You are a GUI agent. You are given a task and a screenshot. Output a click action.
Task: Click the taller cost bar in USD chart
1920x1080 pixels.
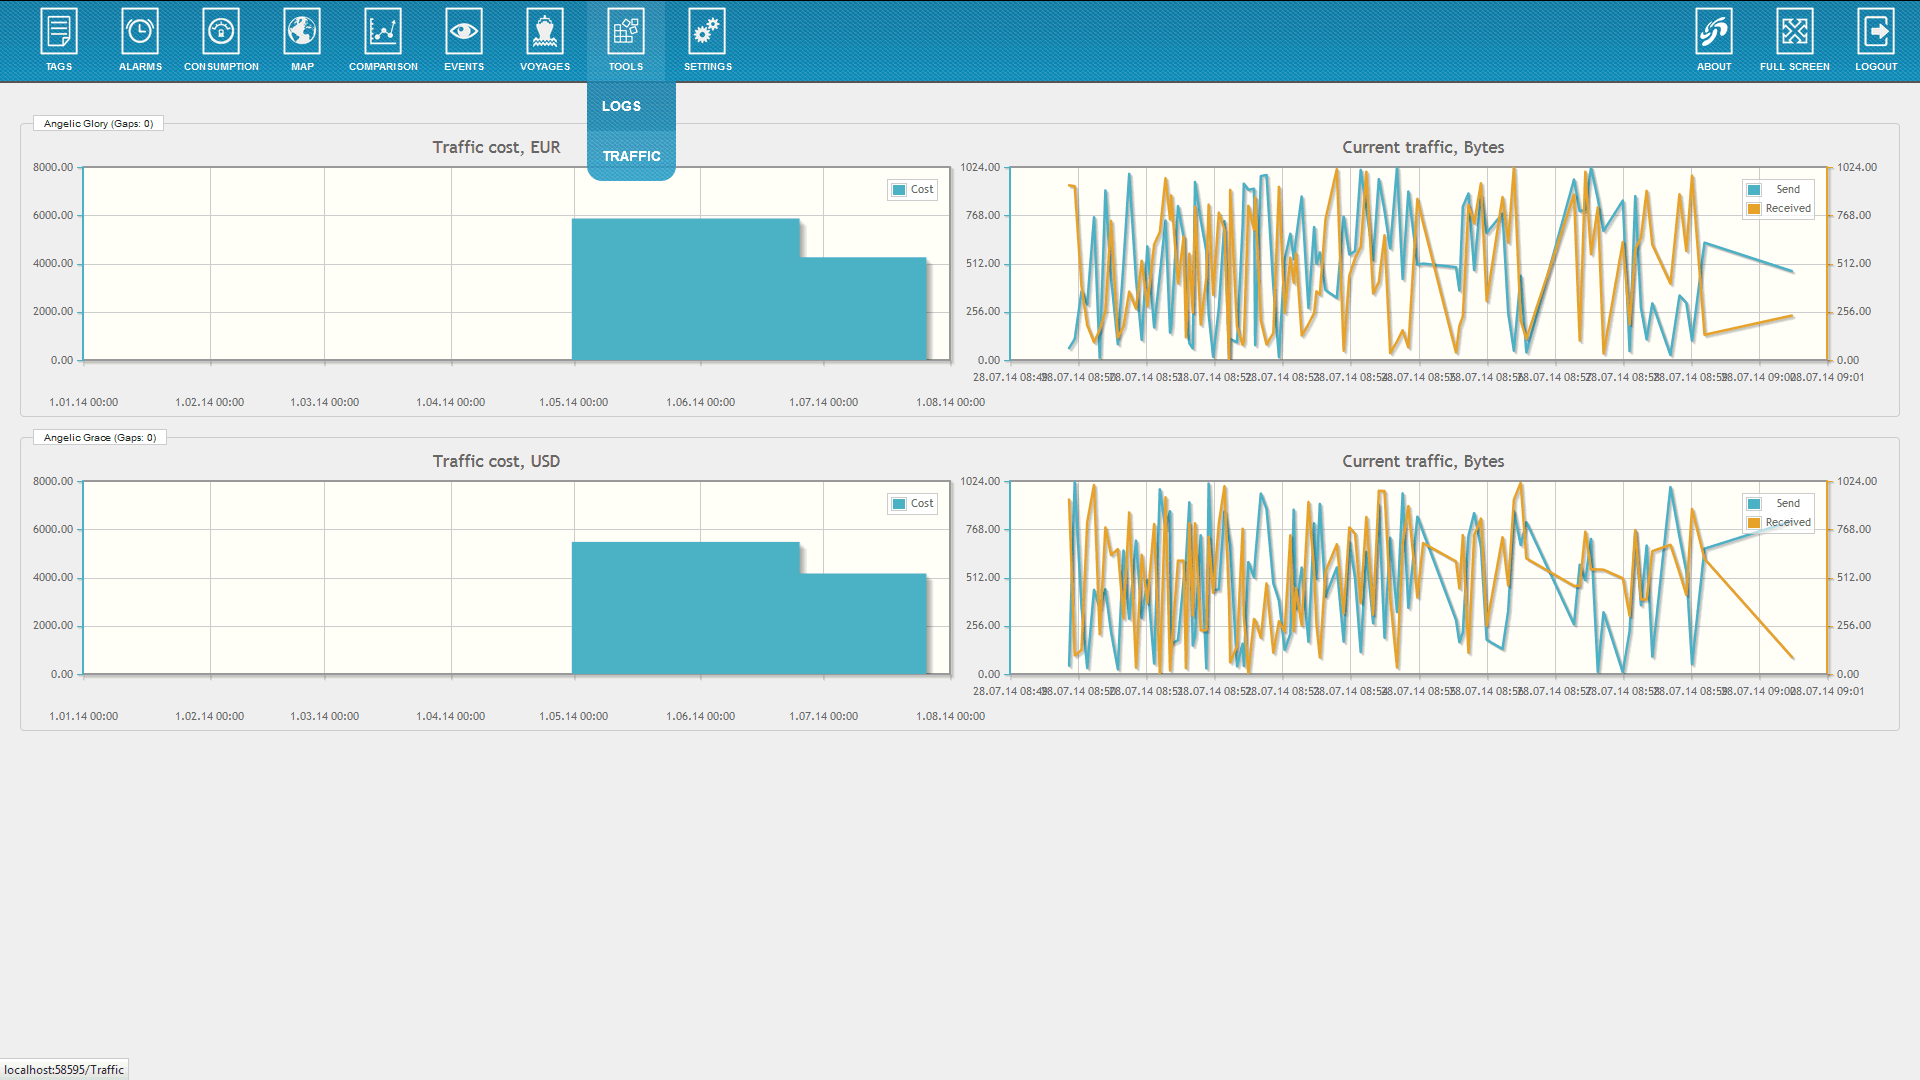686,608
